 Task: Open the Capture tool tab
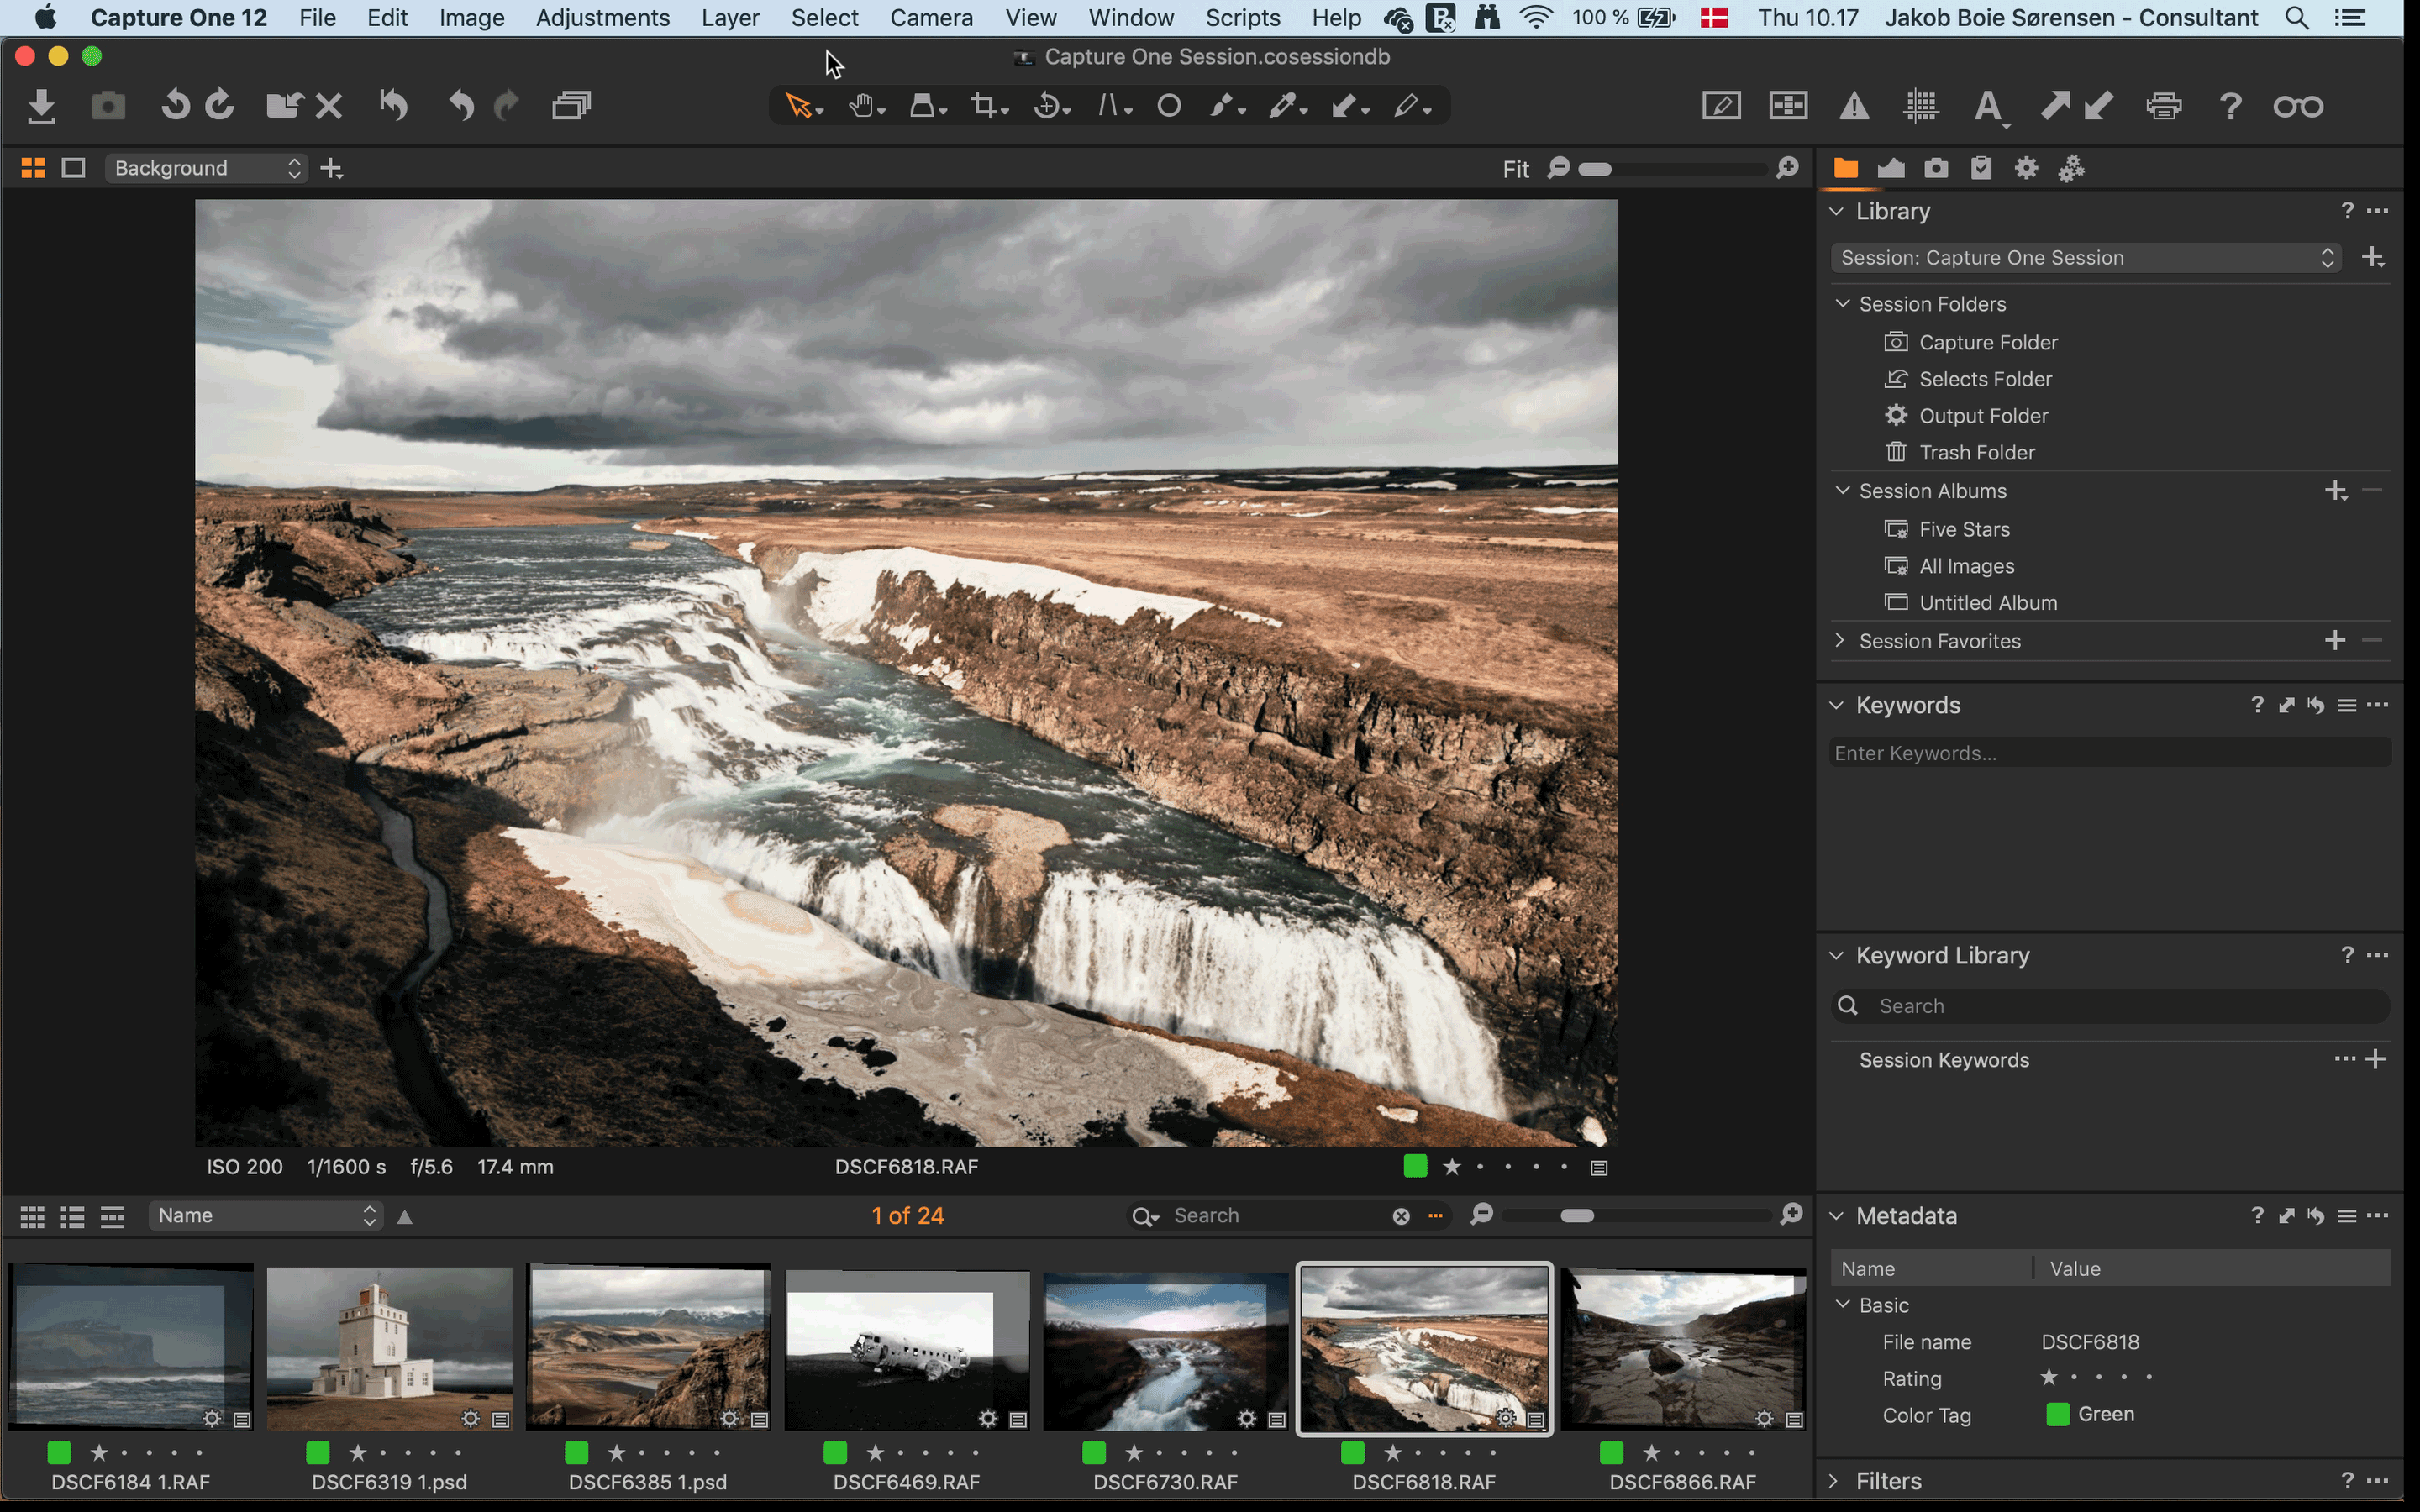(x=1936, y=168)
